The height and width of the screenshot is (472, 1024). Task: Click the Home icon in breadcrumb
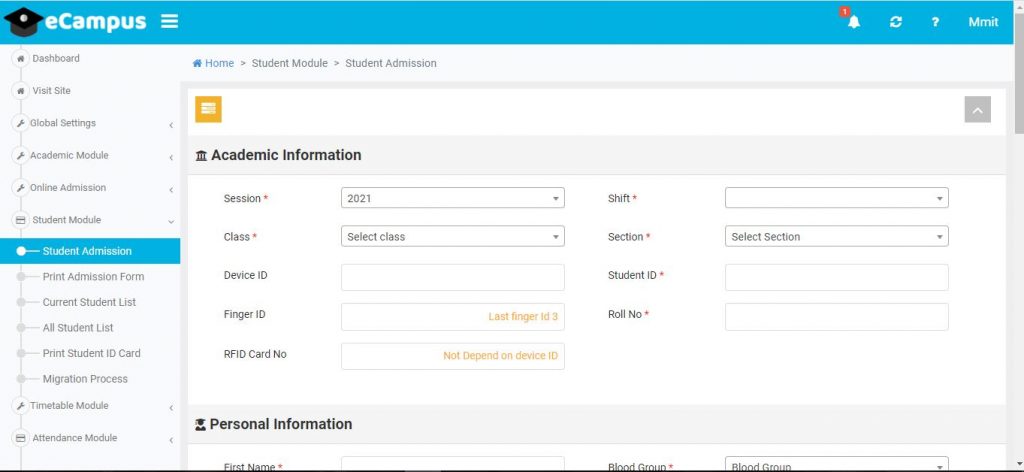point(197,63)
